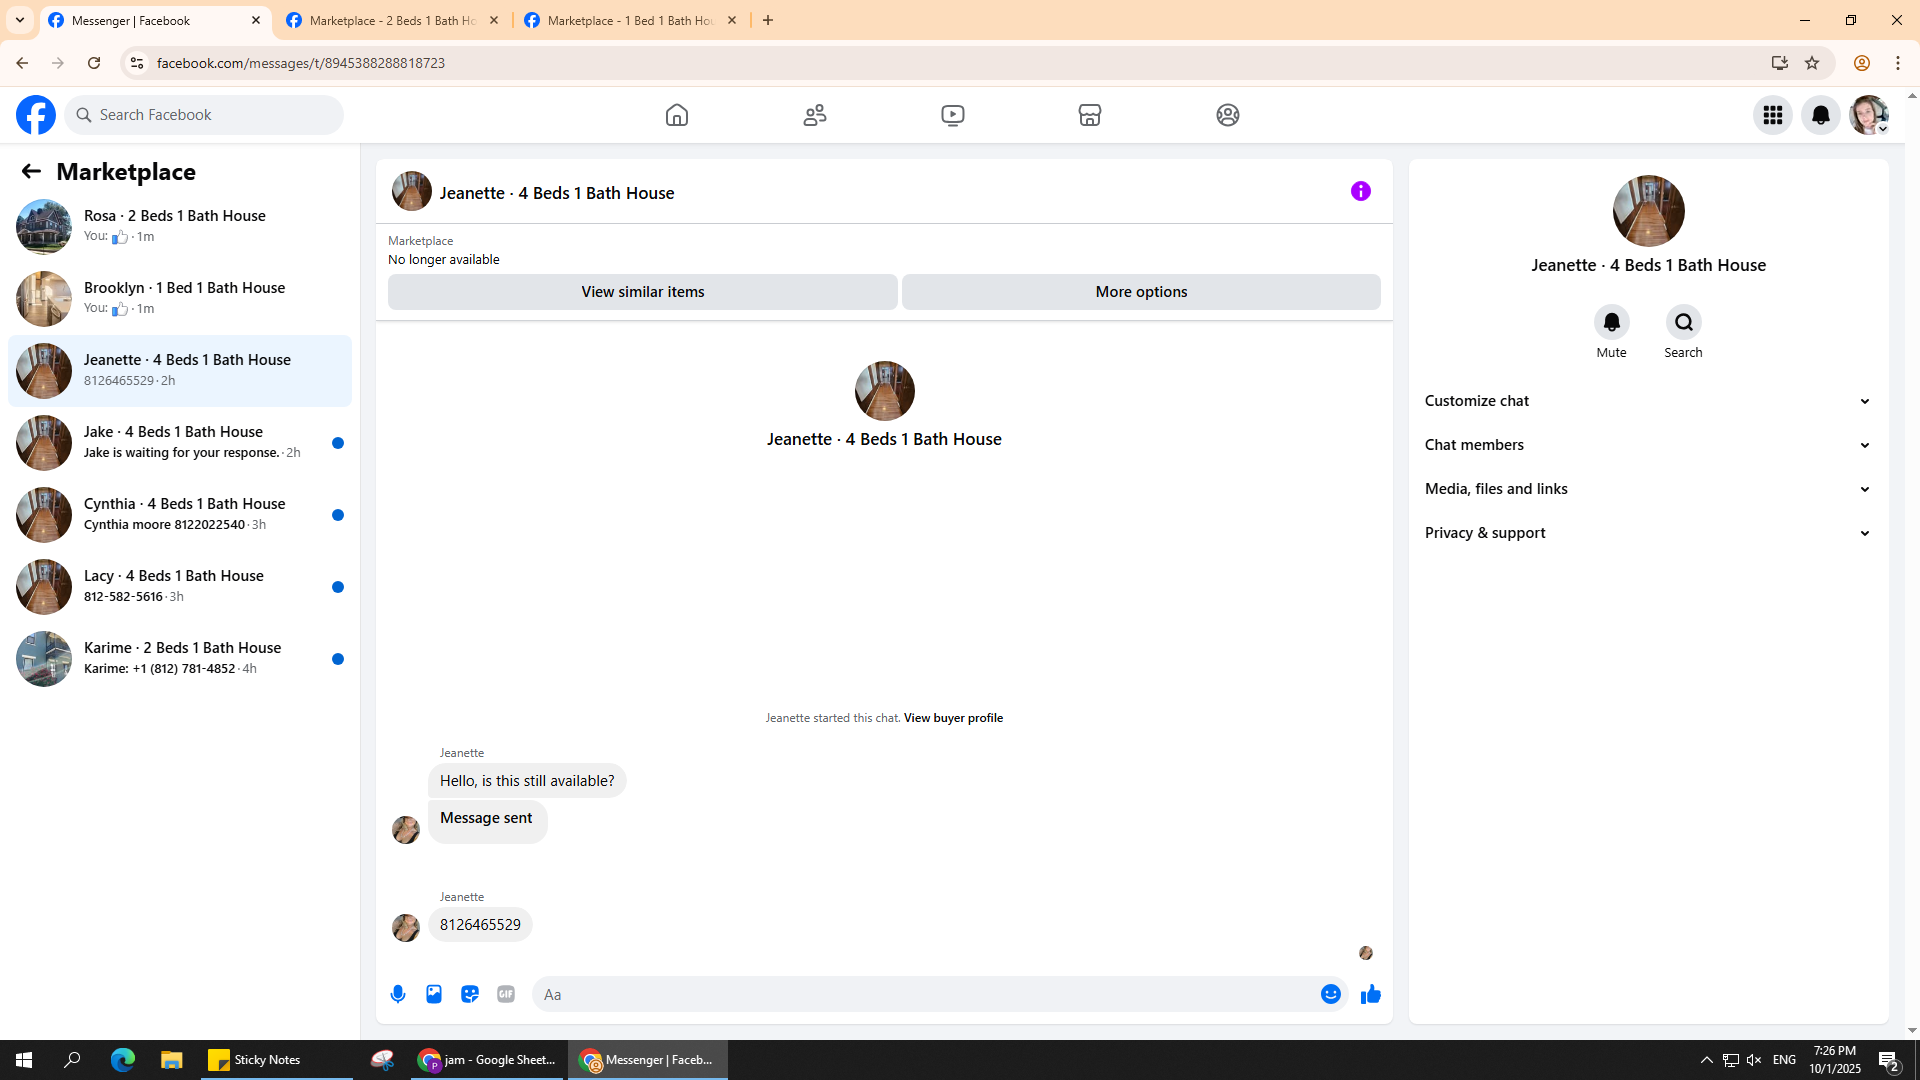Open Lacy 4 Beds 1 Bath conversation
Viewport: 1920px width, 1080px height.
[x=180, y=587]
